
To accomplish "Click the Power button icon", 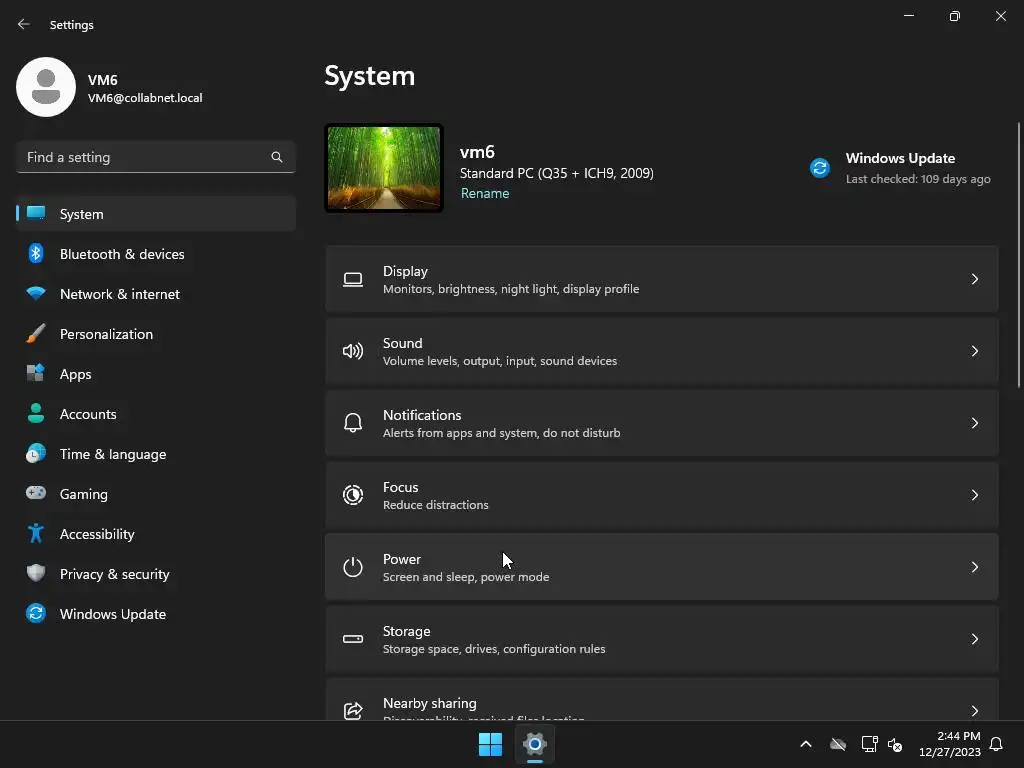I will point(353,567).
